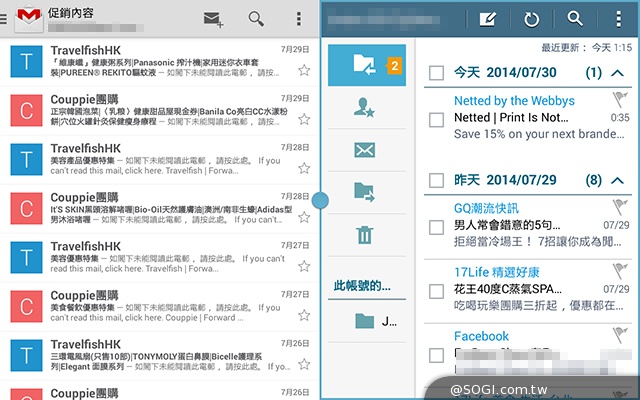
Task: Grab the split-screen divider handle
Action: pyautogui.click(x=320, y=200)
